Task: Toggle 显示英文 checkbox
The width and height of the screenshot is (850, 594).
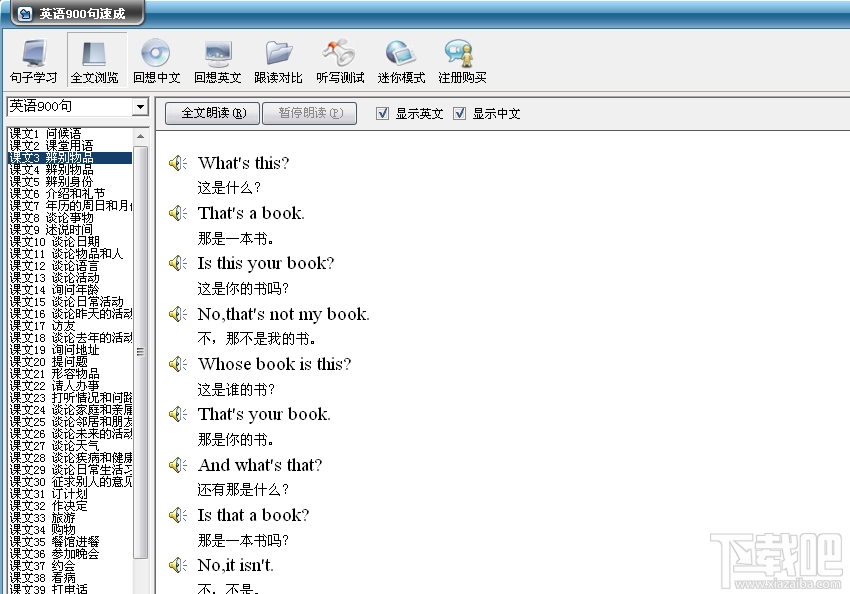Action: coord(382,113)
